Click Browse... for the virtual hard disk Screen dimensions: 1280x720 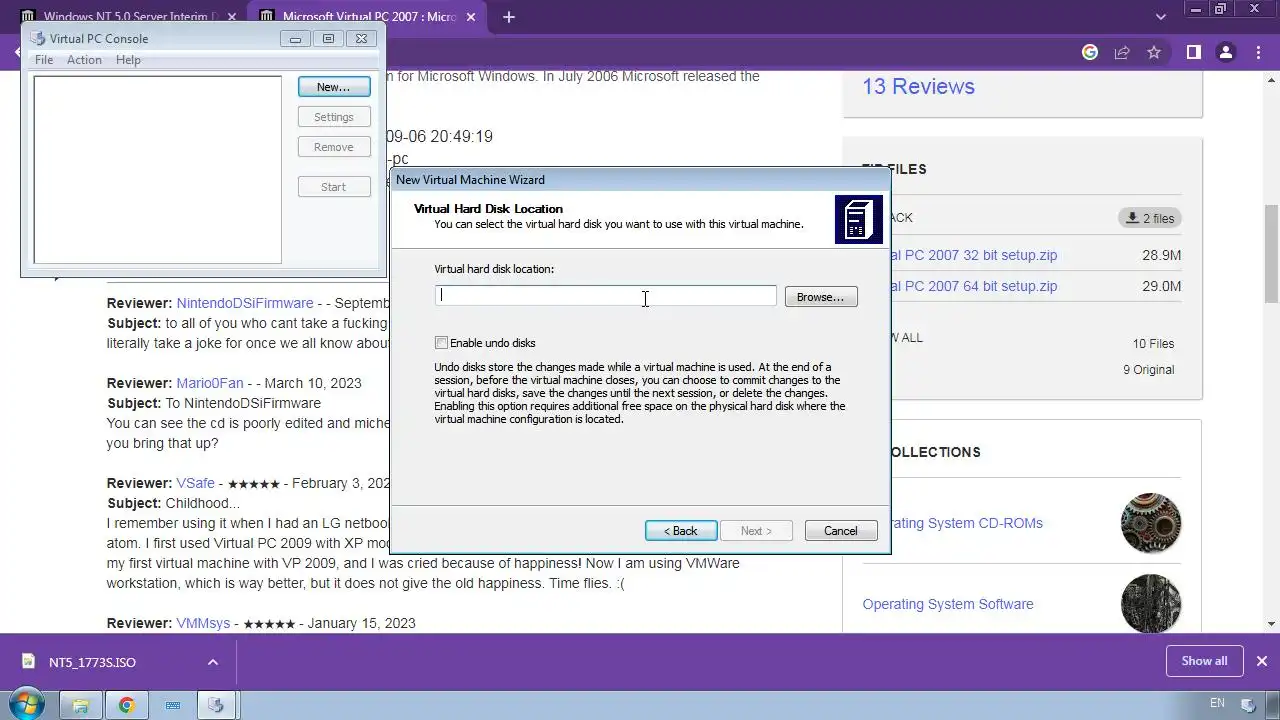821,297
